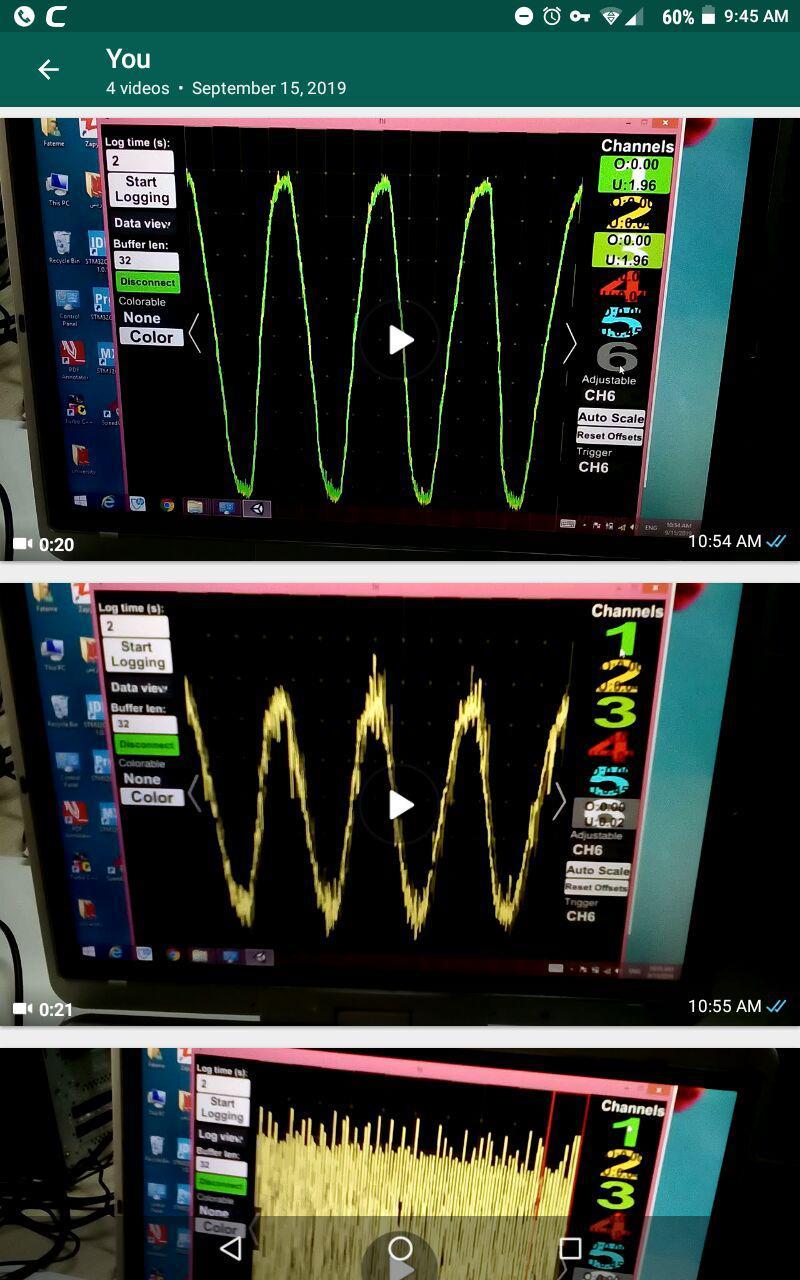
Task: Click the "10:54 AM" timestamp
Action: coord(725,541)
